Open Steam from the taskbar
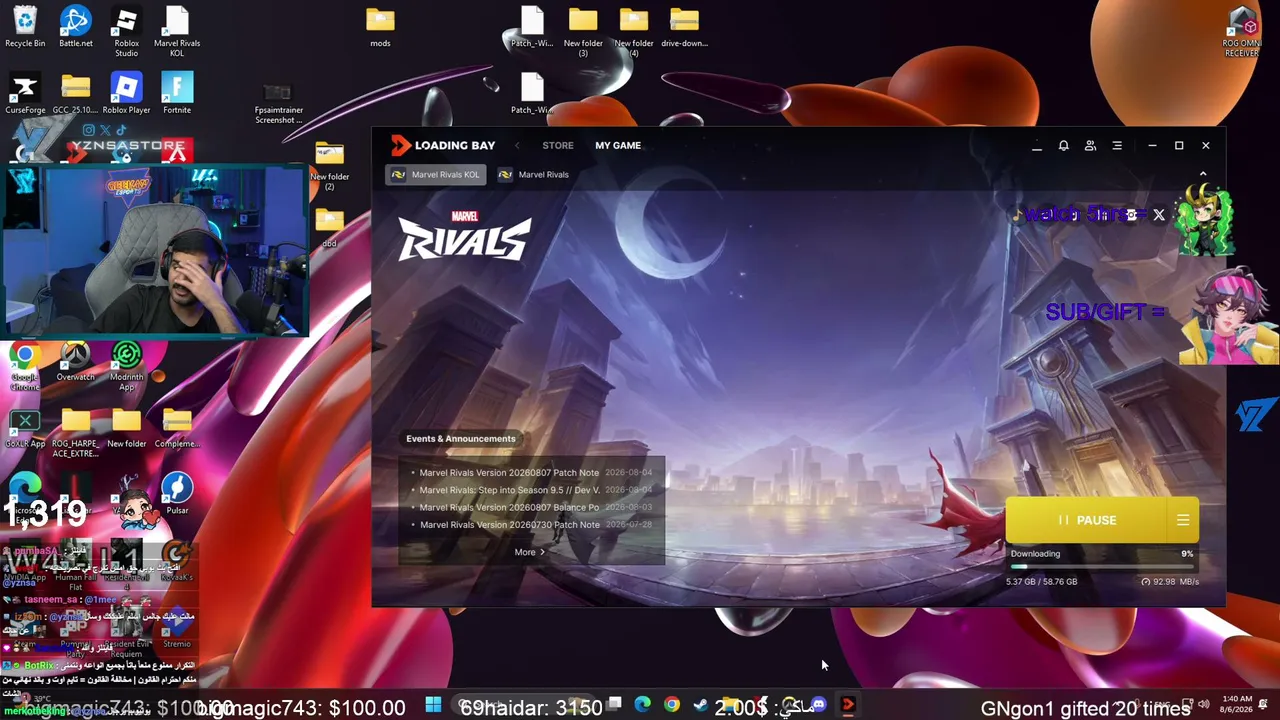 click(700, 706)
